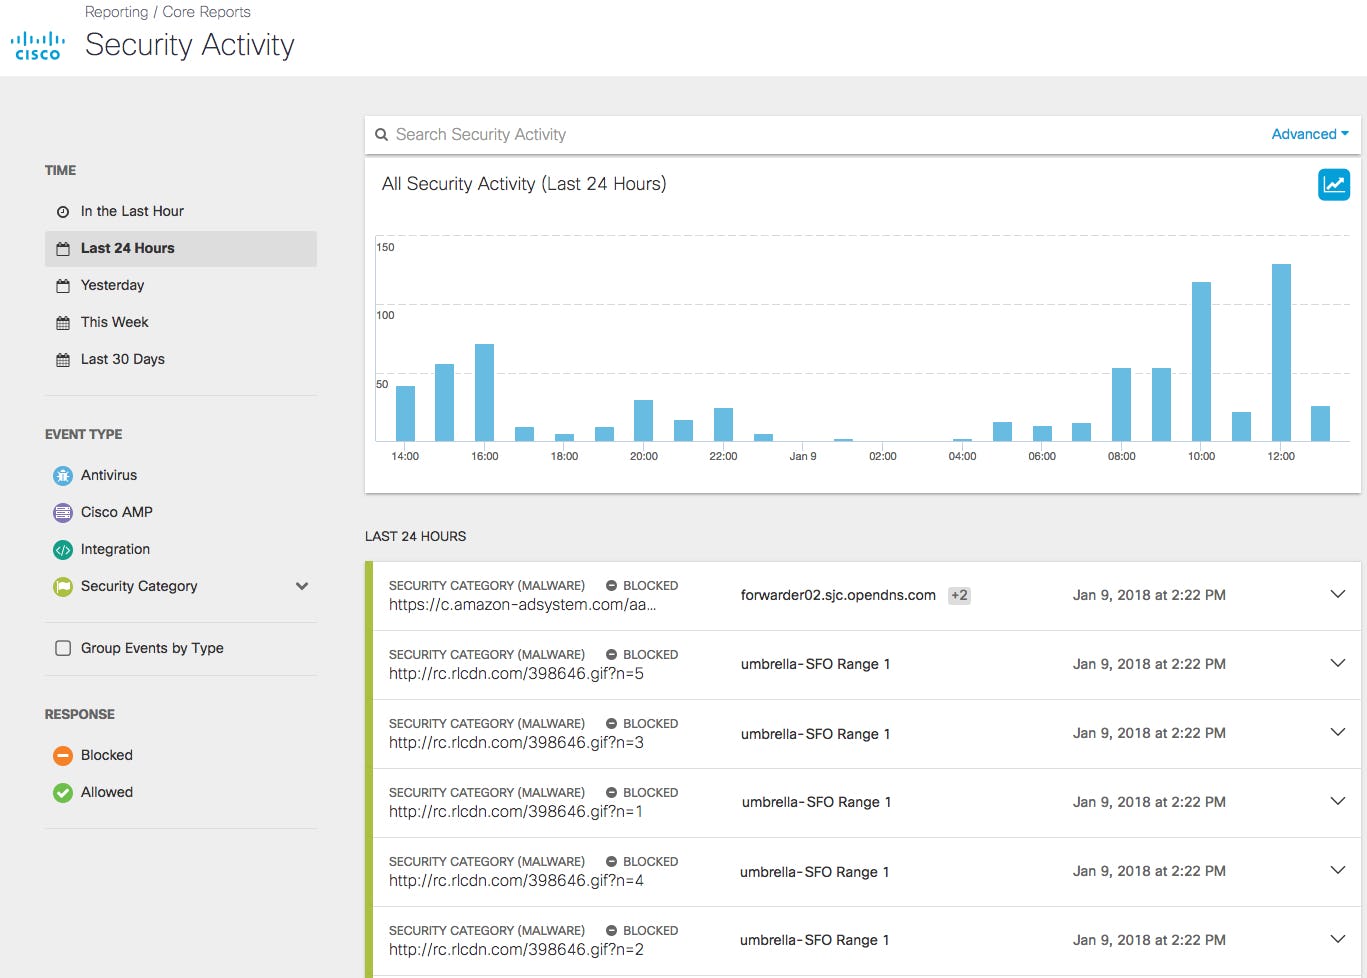Viewport: 1367px width, 978px height.
Task: Open the Advanced search dropdown
Action: point(1309,134)
